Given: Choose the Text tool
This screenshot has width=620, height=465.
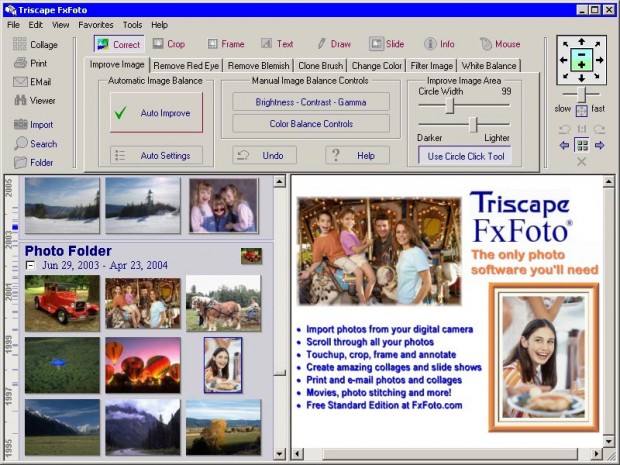Looking at the screenshot, I should click(278, 44).
